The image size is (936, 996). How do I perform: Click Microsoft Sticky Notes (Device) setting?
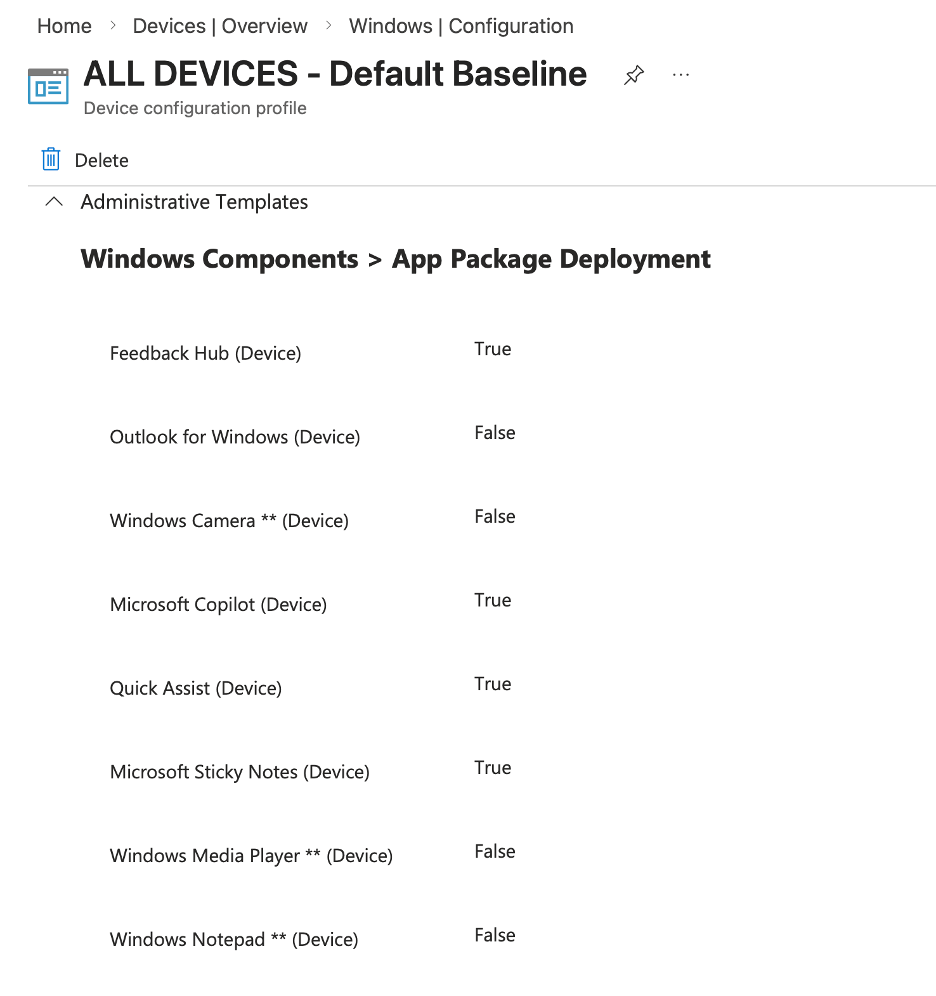coord(240,772)
